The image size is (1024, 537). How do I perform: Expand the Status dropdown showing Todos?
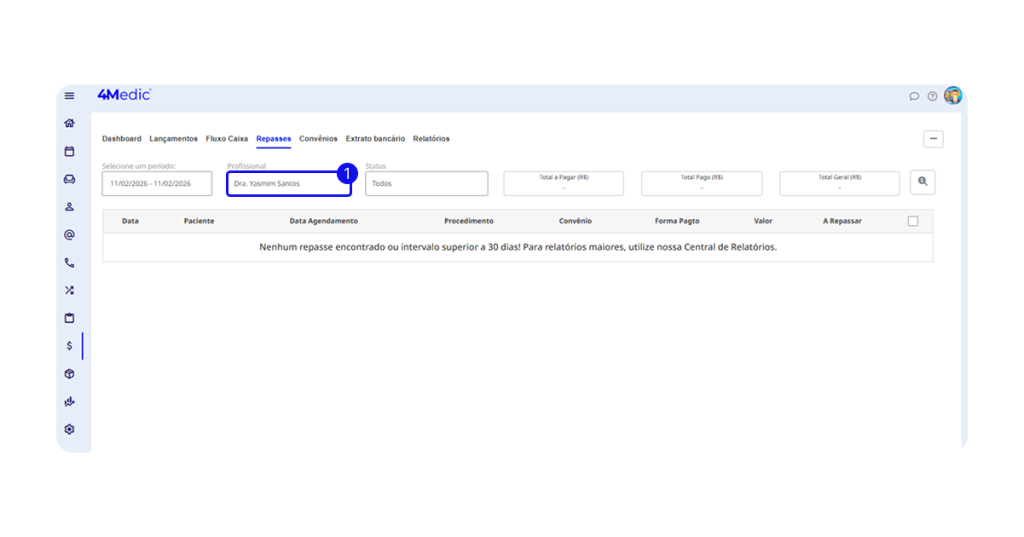[x=426, y=184]
